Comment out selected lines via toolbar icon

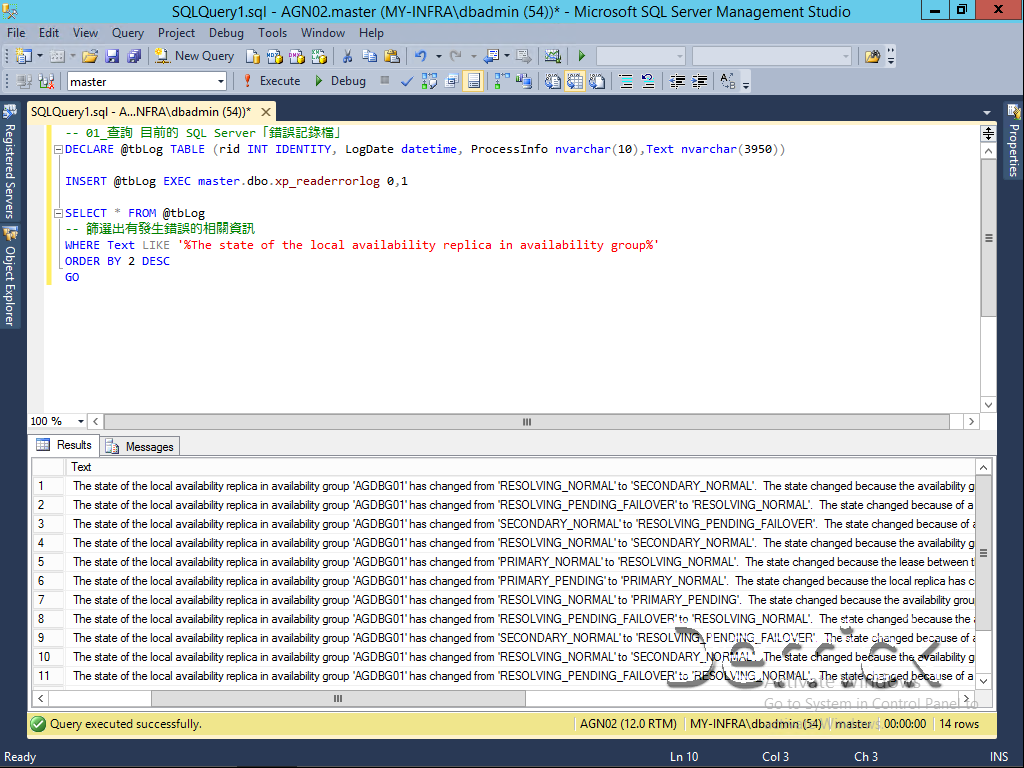pos(626,81)
